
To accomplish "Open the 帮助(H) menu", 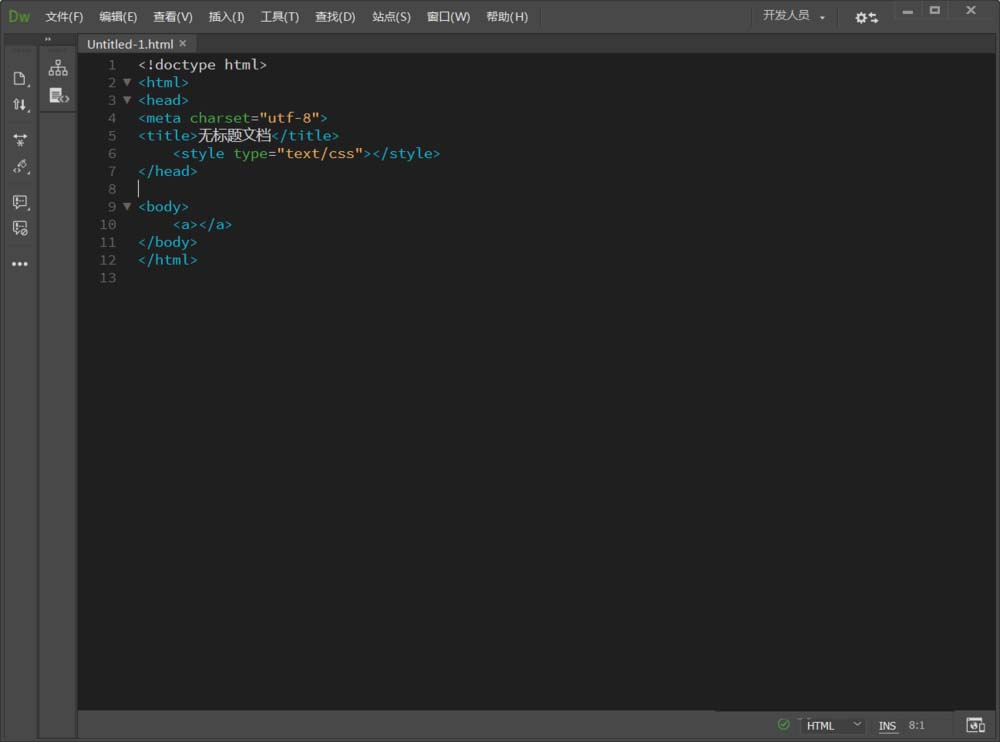I will 507,17.
